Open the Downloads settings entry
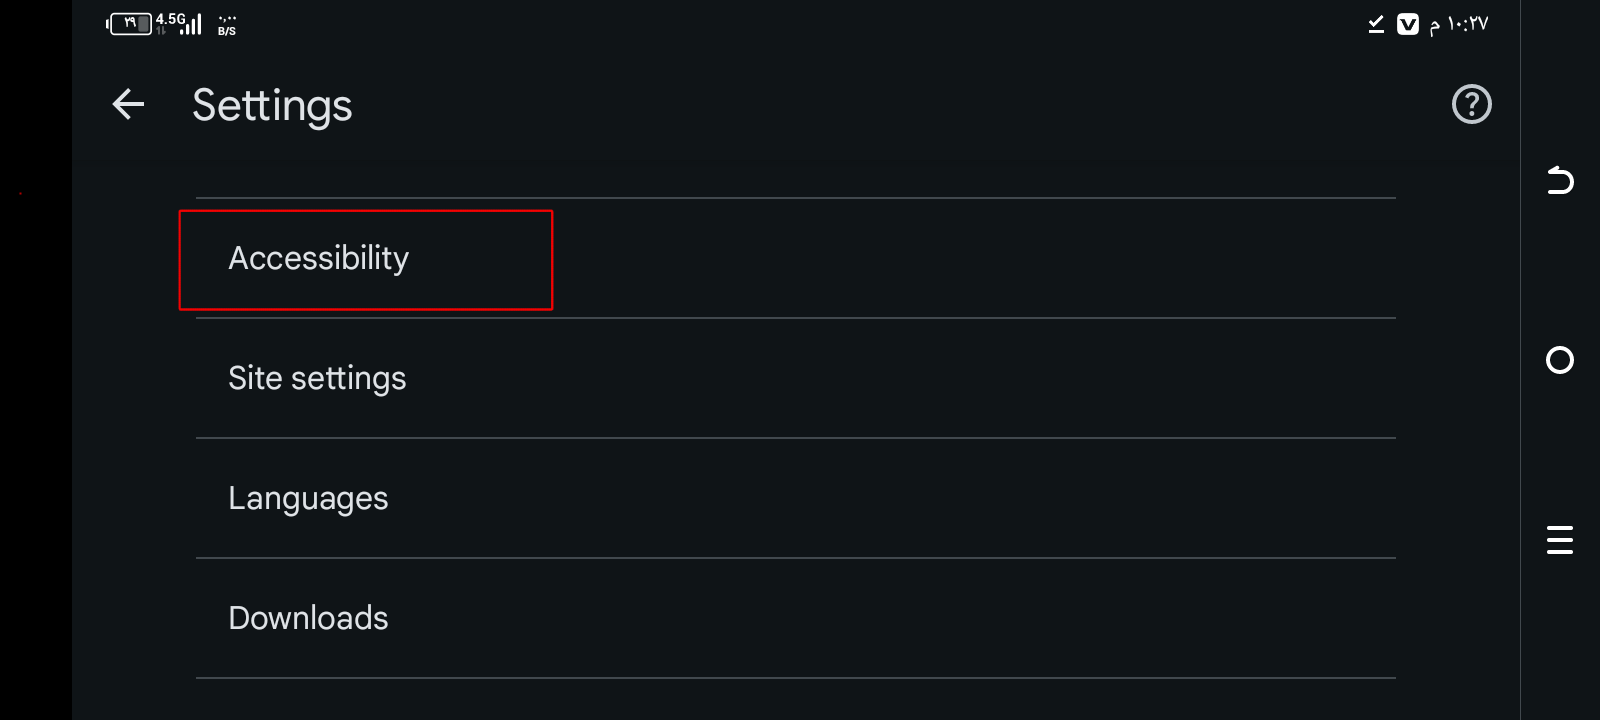The height and width of the screenshot is (720, 1600). (x=308, y=618)
